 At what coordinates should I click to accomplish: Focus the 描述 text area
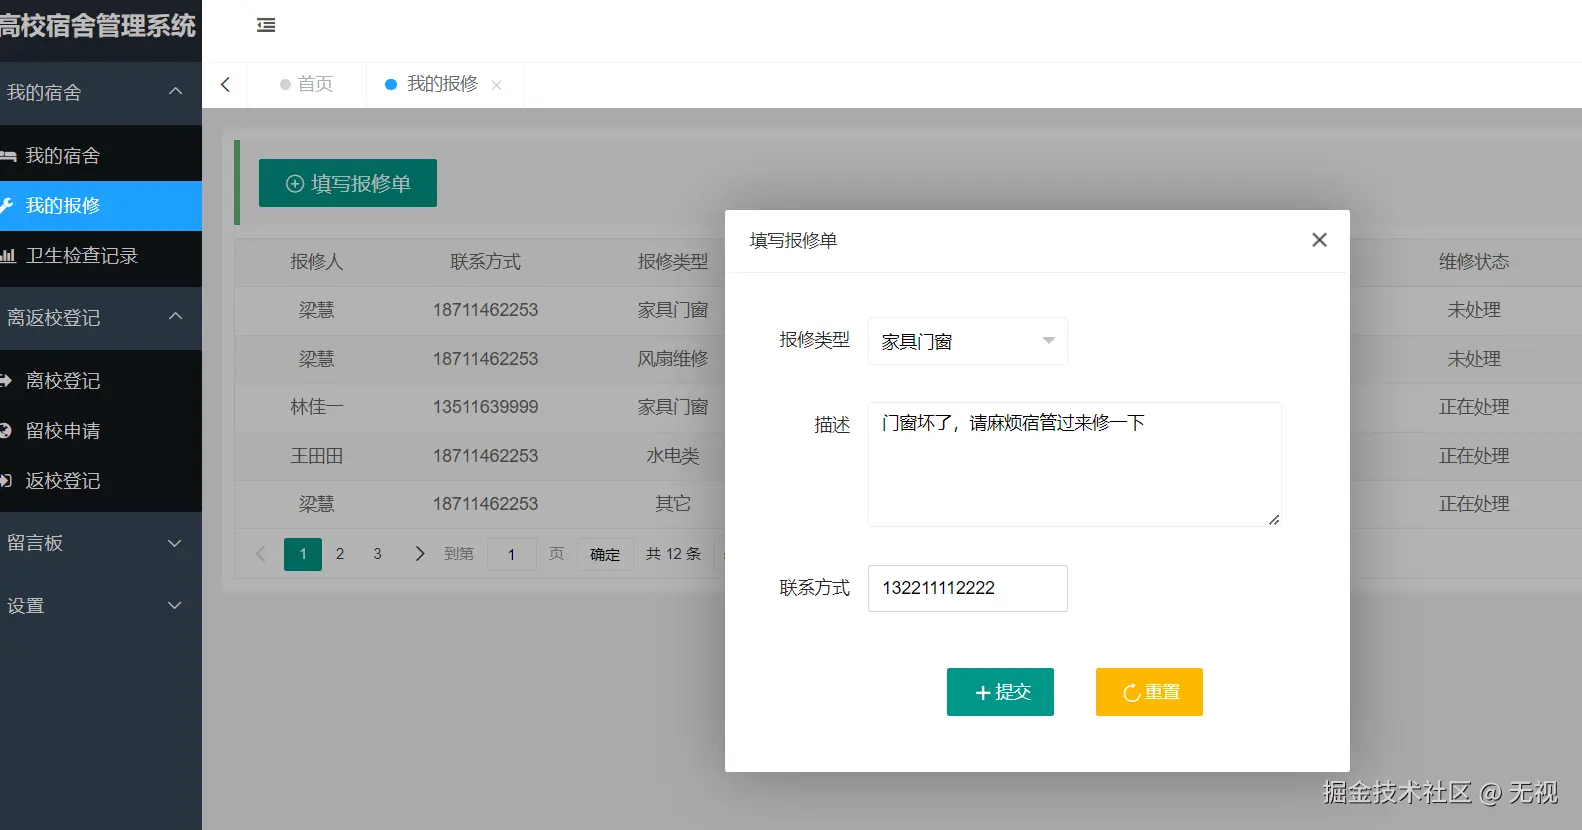coord(1074,464)
